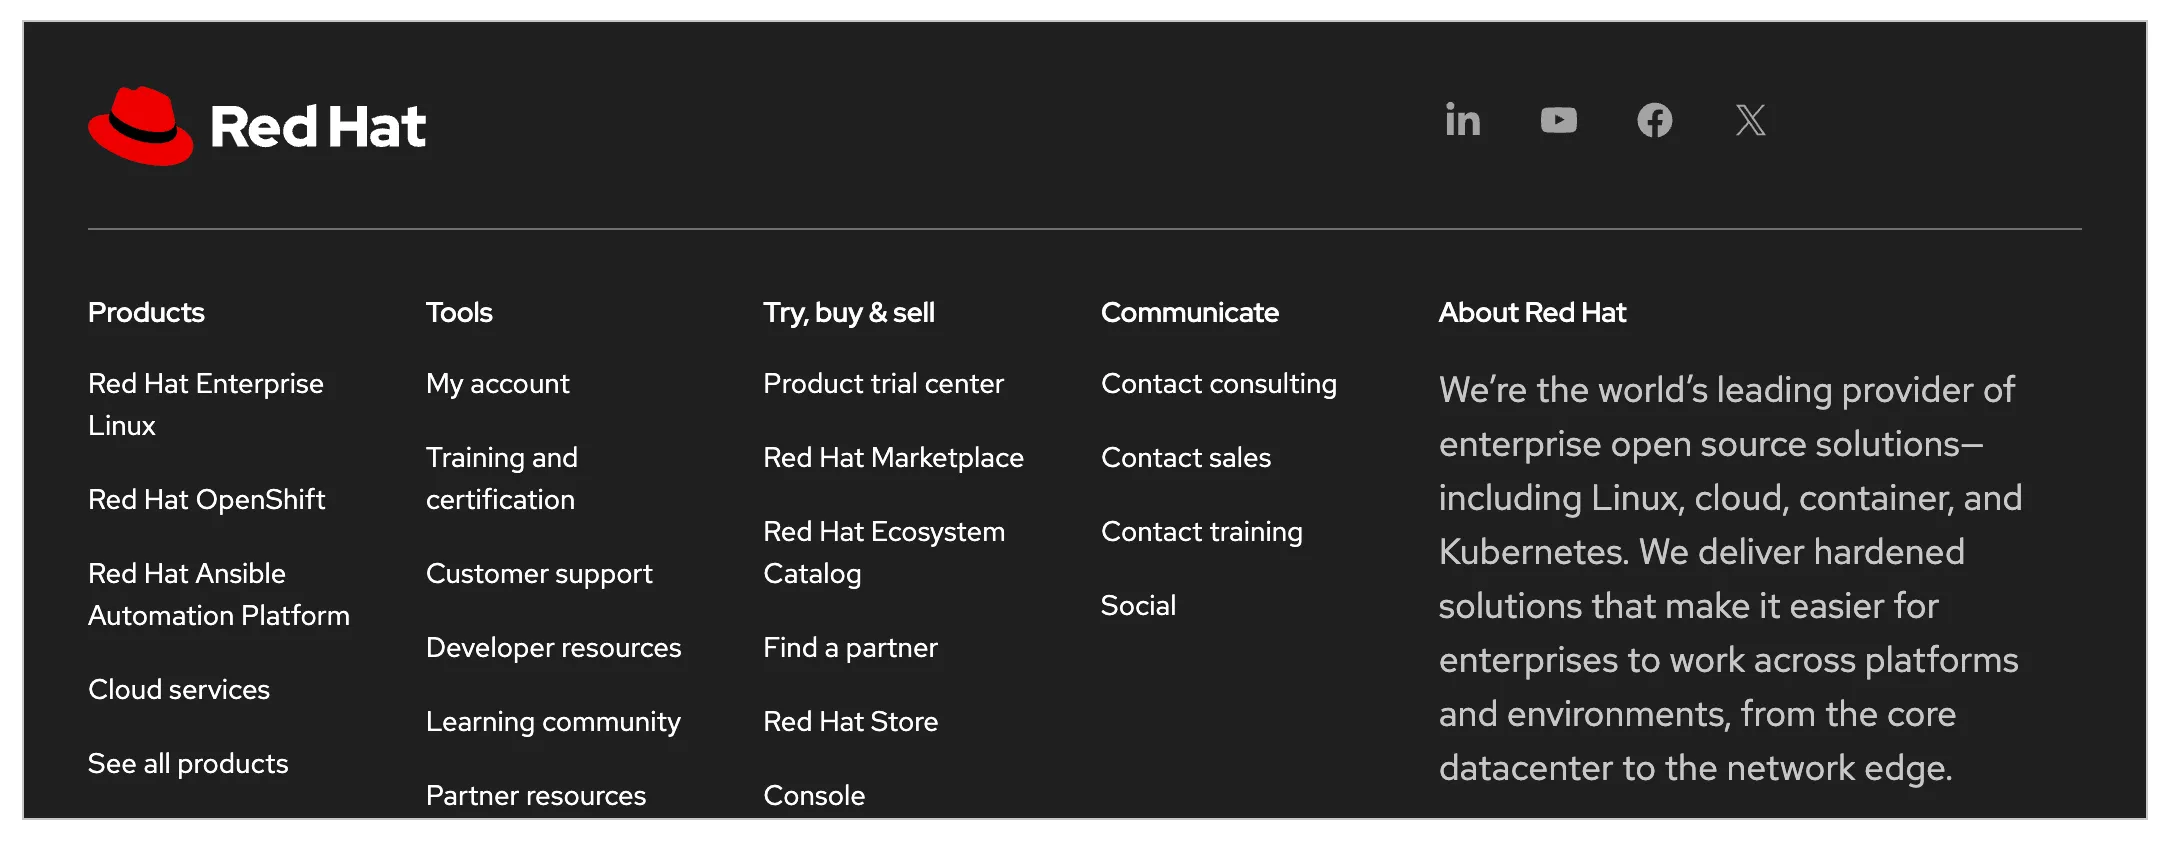Open Red Hat Ansible Automation Platform

[218, 594]
